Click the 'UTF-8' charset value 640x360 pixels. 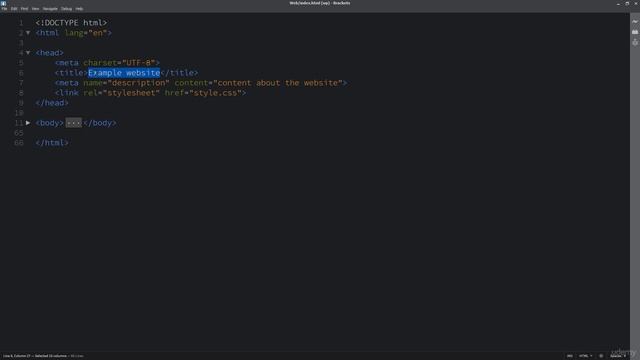(x=139, y=63)
